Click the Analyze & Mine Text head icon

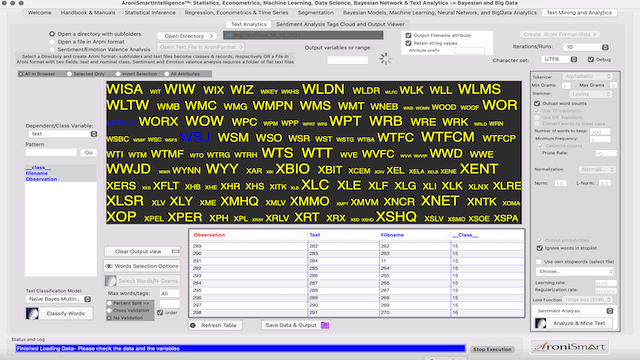coord(541,323)
